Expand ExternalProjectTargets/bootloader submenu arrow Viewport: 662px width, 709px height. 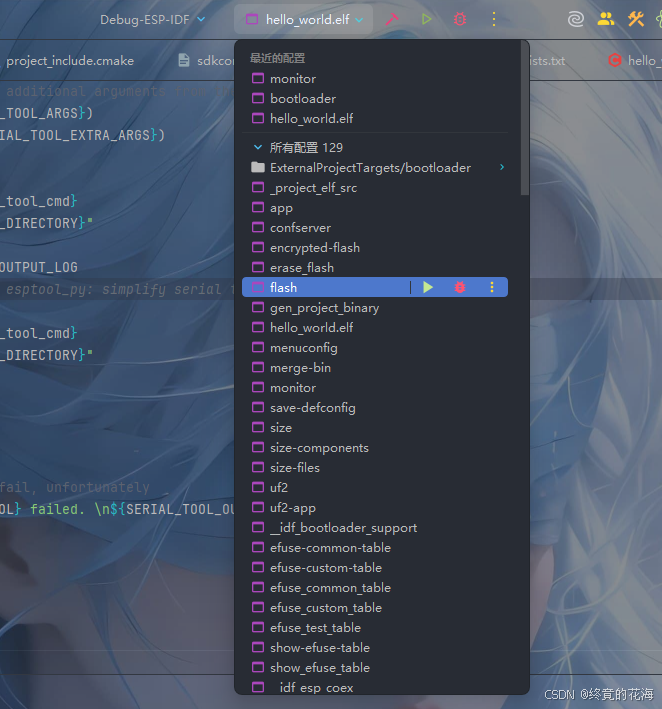click(502, 167)
